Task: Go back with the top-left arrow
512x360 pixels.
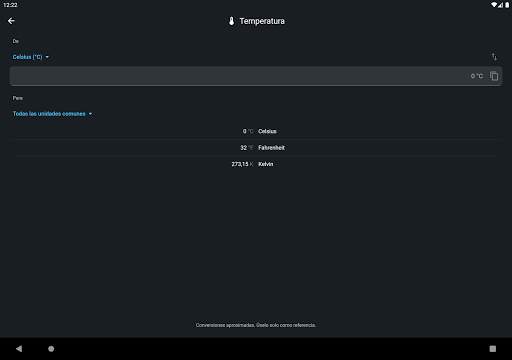Action: tap(11, 21)
